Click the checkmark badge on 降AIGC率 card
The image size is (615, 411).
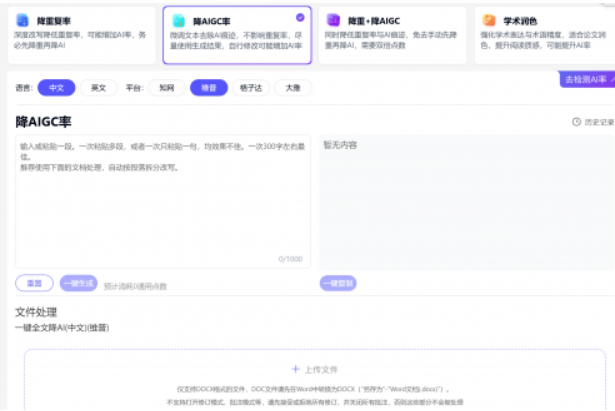301,17
